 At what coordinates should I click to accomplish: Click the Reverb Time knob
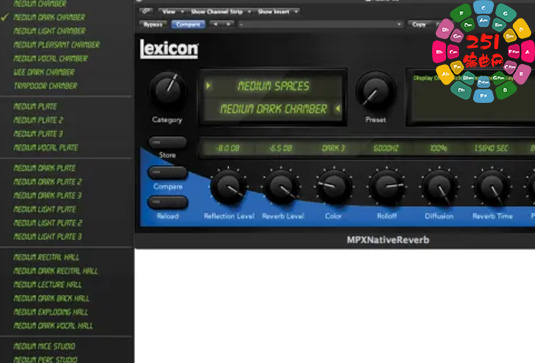point(492,187)
